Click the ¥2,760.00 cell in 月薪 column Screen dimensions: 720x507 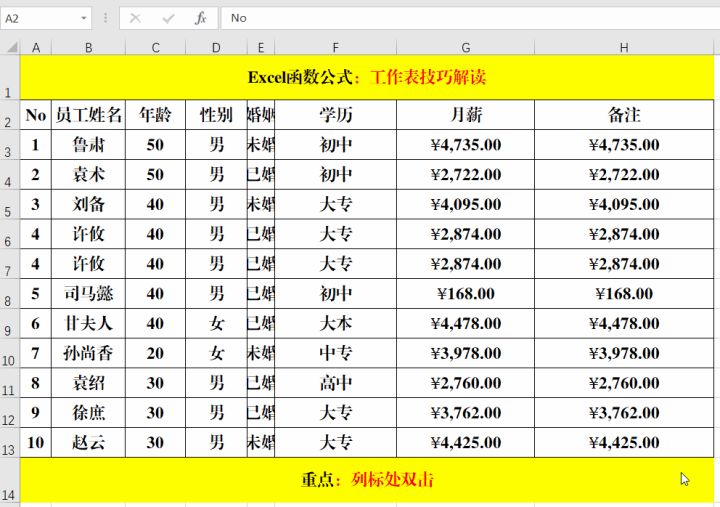click(x=466, y=383)
